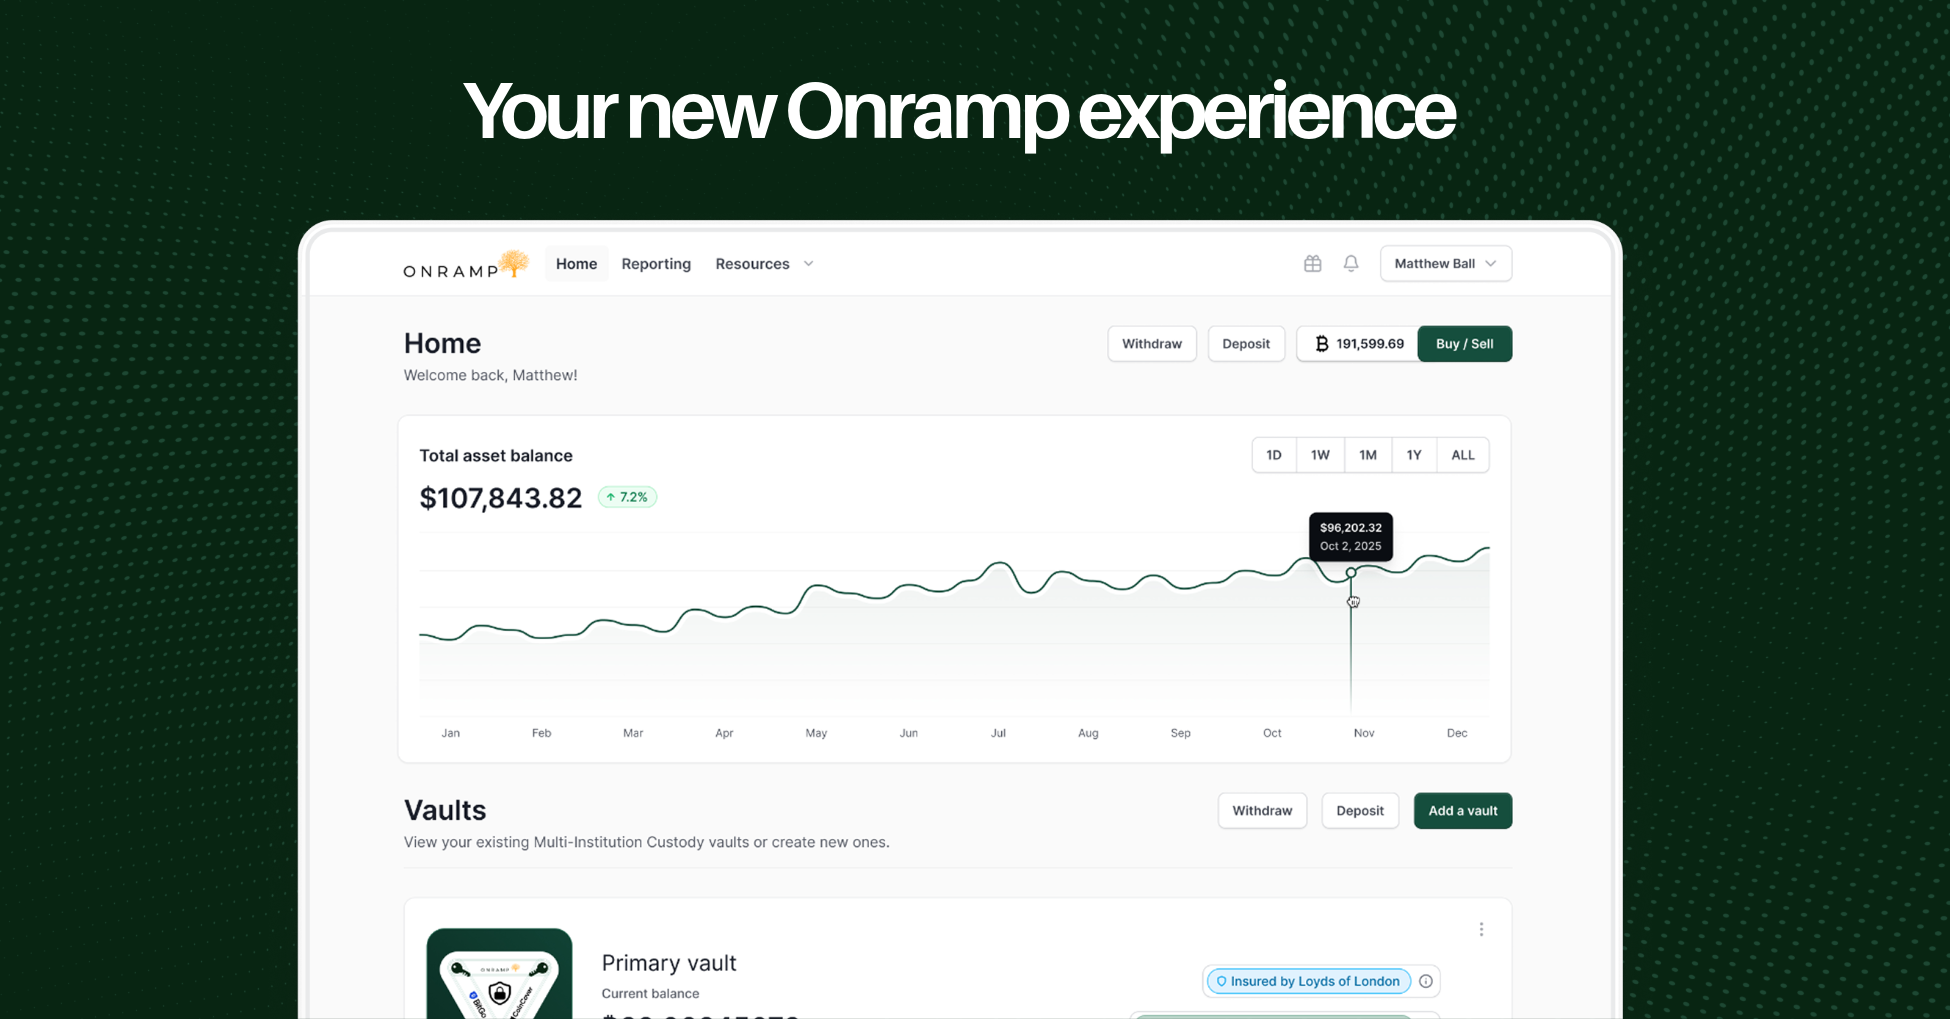The height and width of the screenshot is (1019, 1950).
Task: Click the top Withdraw button
Action: coord(1152,344)
